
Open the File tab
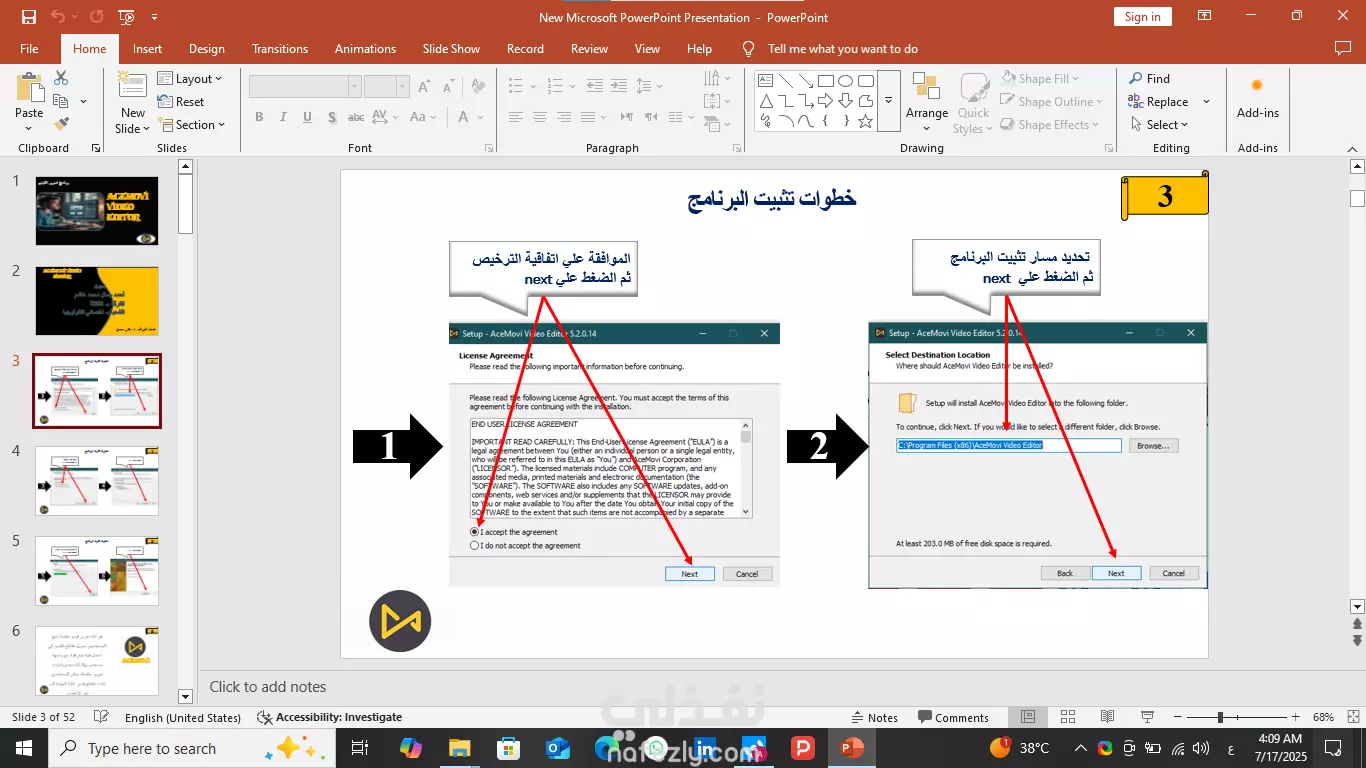29,49
